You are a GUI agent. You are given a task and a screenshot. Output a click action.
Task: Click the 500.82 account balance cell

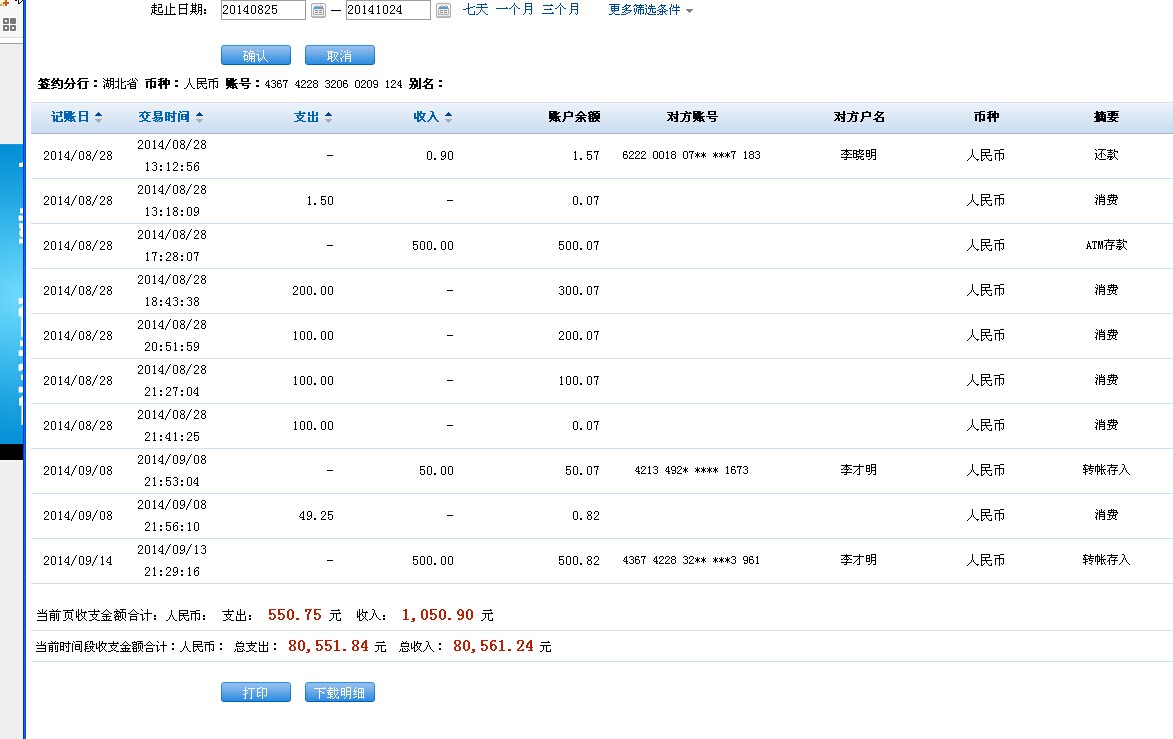pos(578,561)
